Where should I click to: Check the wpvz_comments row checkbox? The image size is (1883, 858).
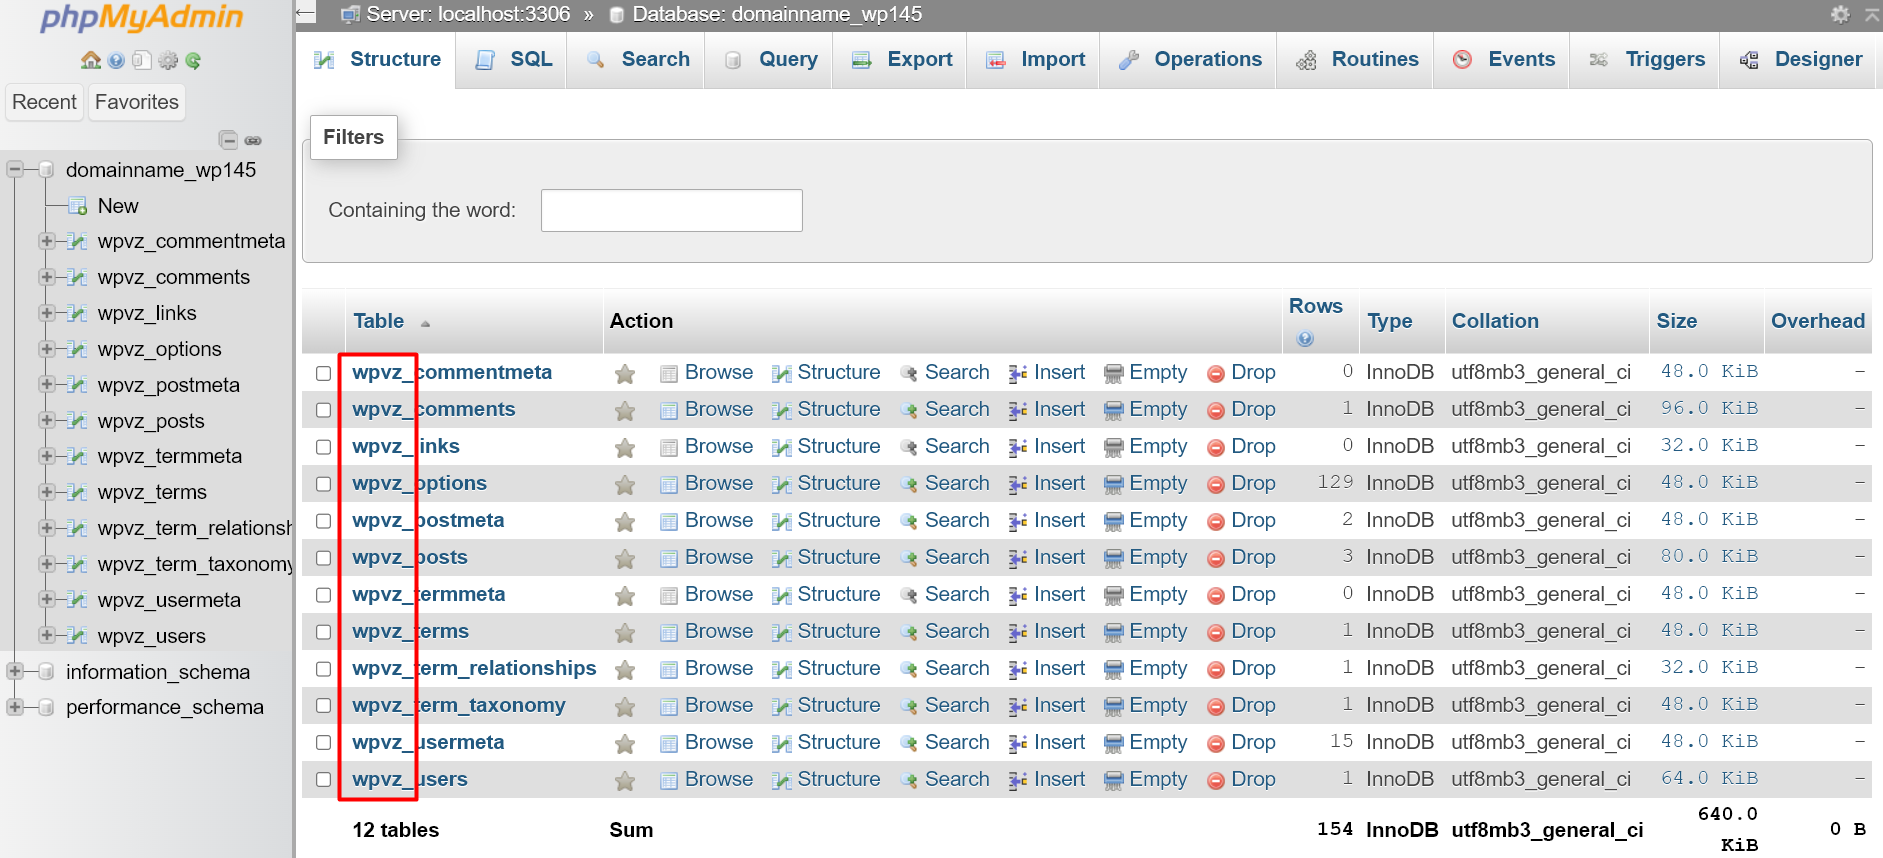tap(323, 410)
